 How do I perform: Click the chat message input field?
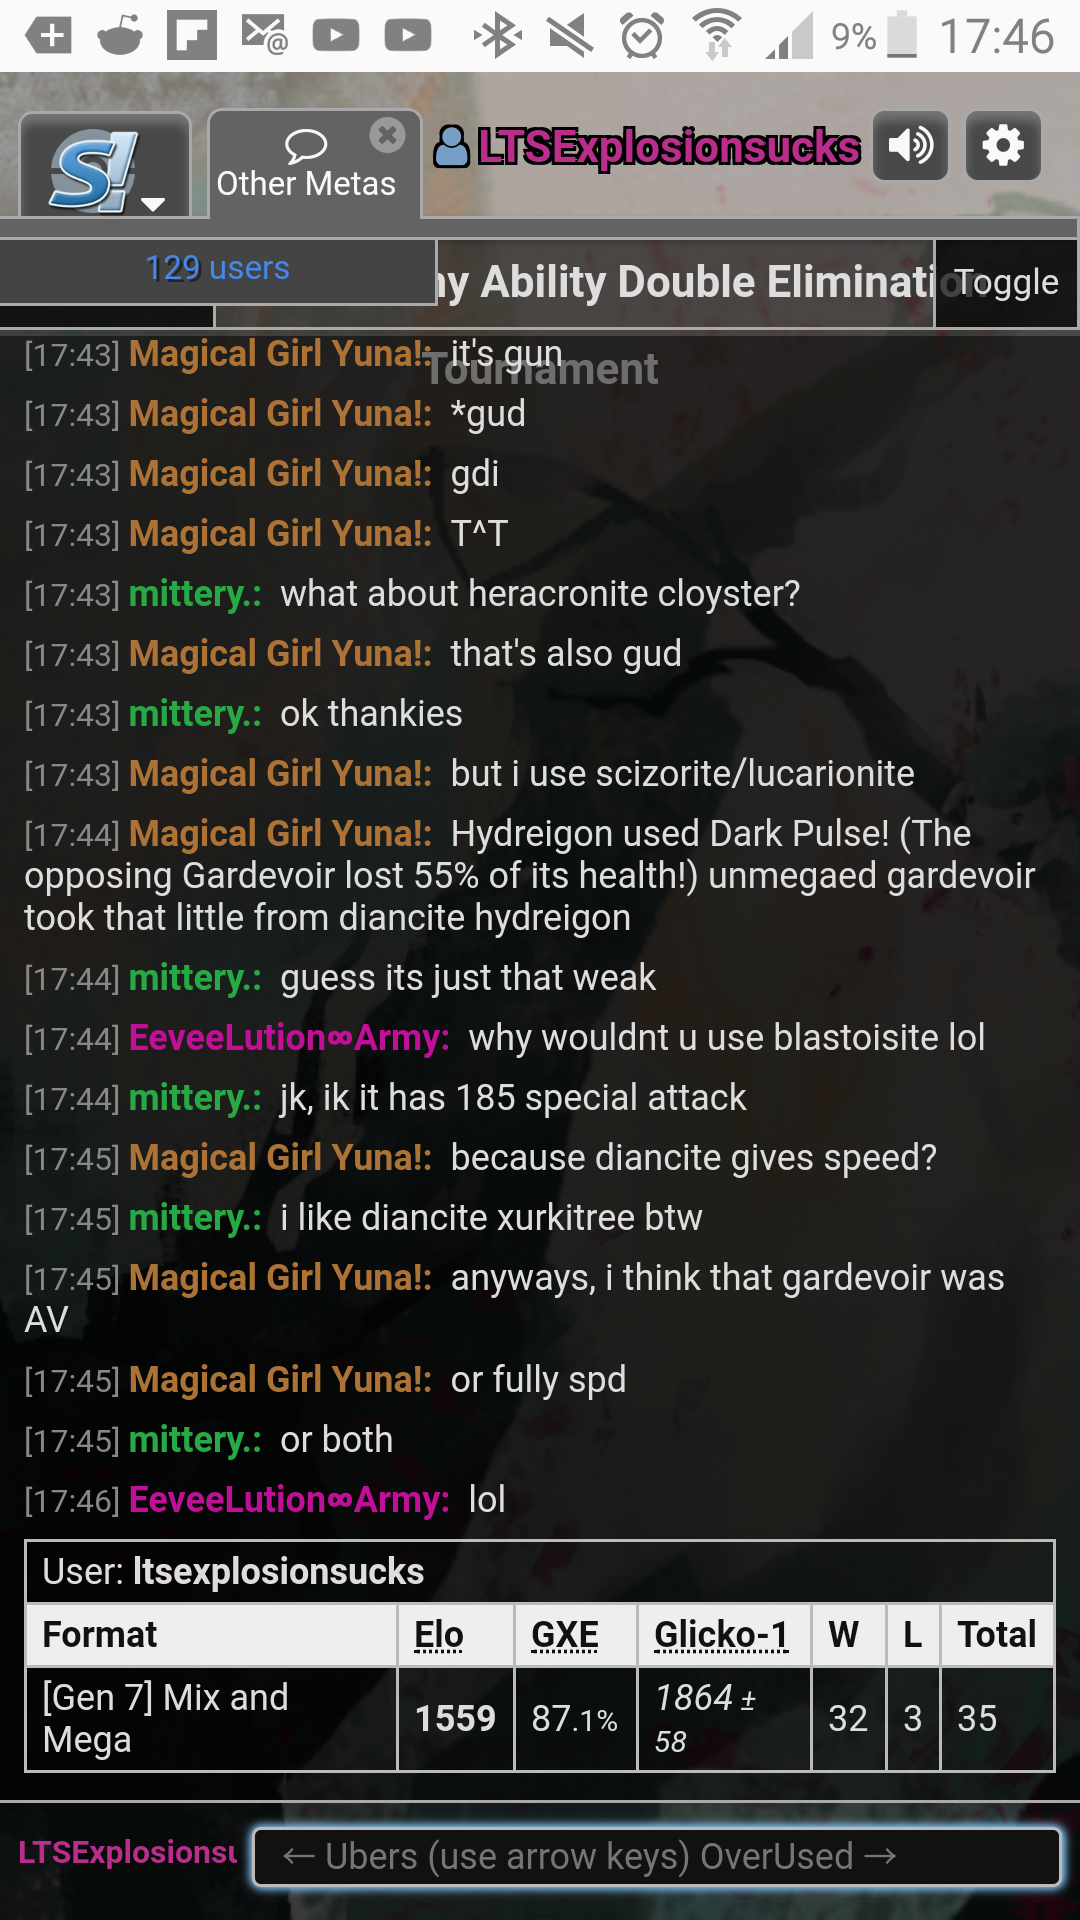point(657,1857)
